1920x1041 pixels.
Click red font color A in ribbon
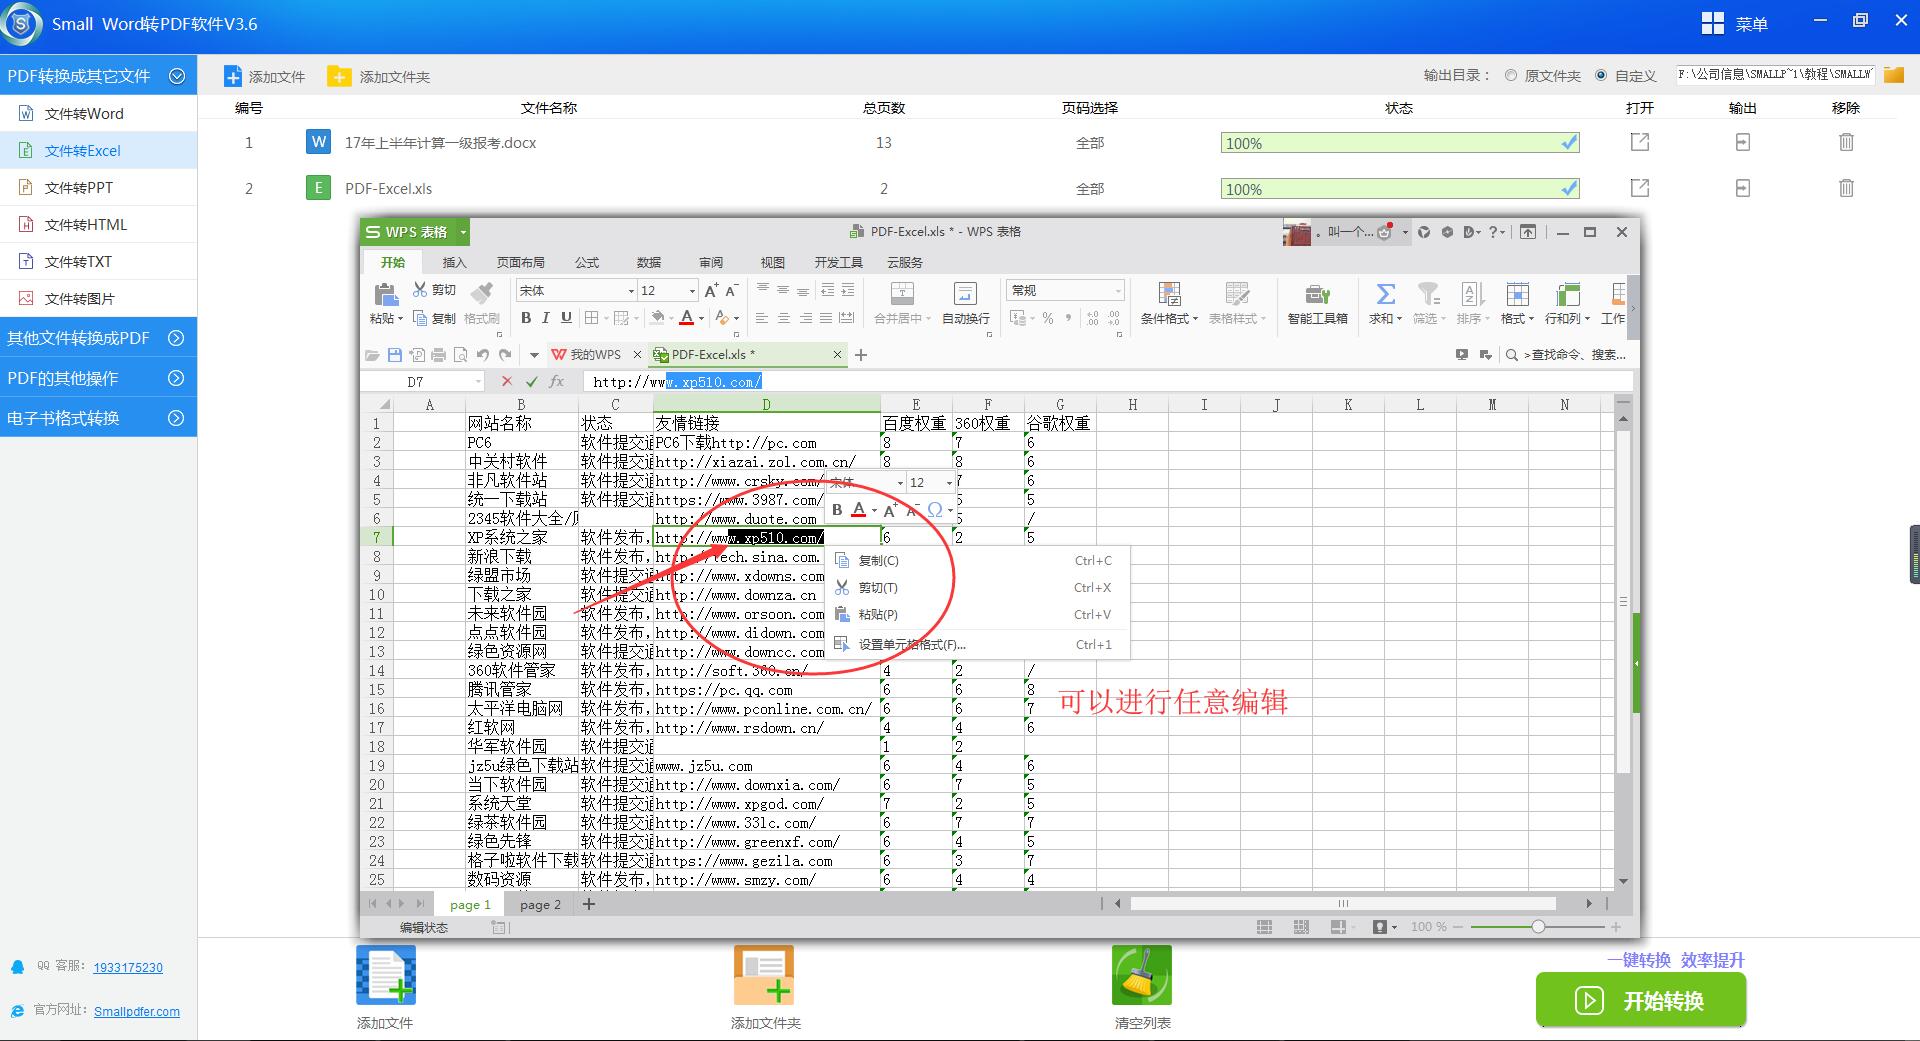[686, 318]
